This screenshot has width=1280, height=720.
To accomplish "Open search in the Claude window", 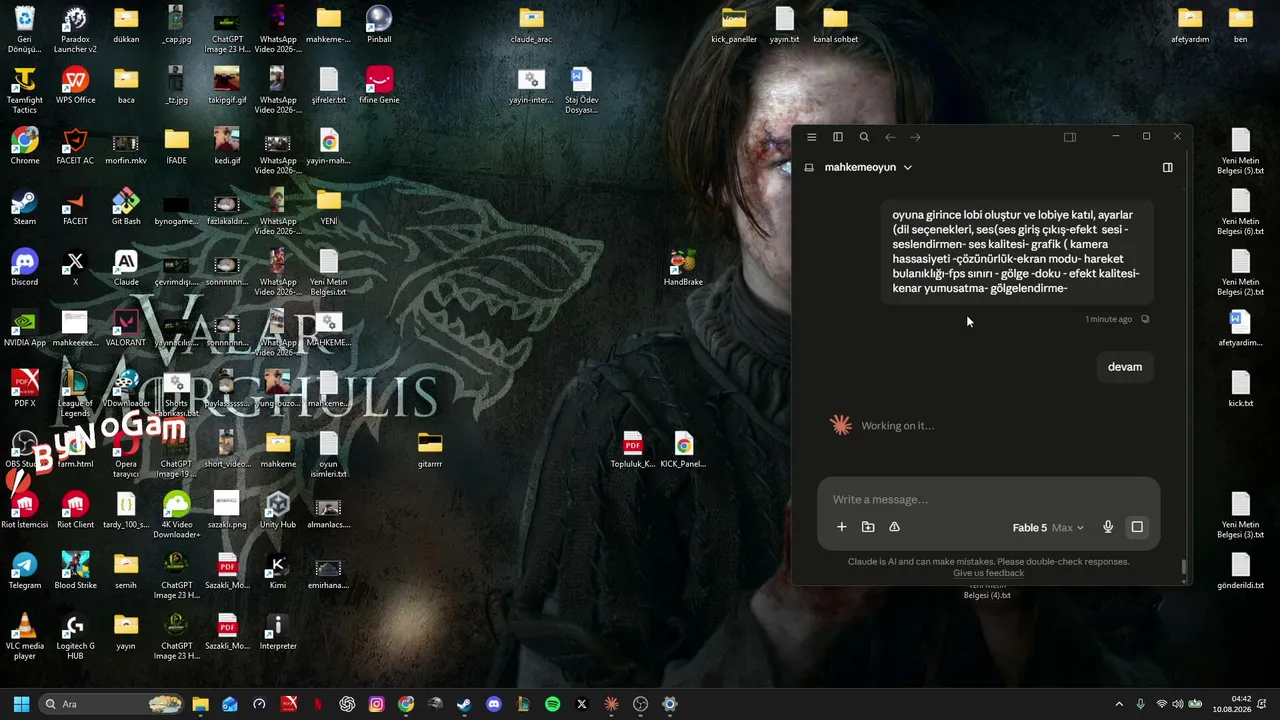I will (864, 137).
